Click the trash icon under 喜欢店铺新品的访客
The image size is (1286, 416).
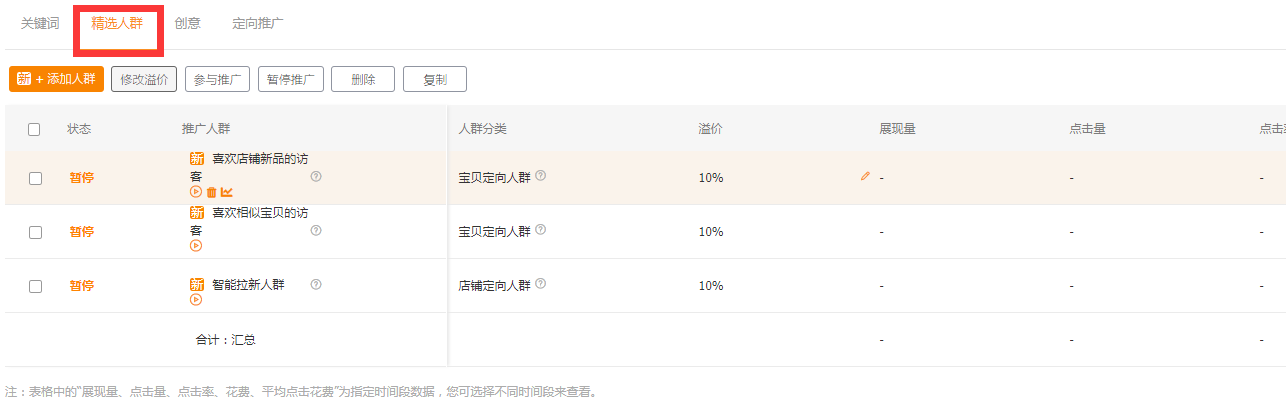pyautogui.click(x=211, y=192)
